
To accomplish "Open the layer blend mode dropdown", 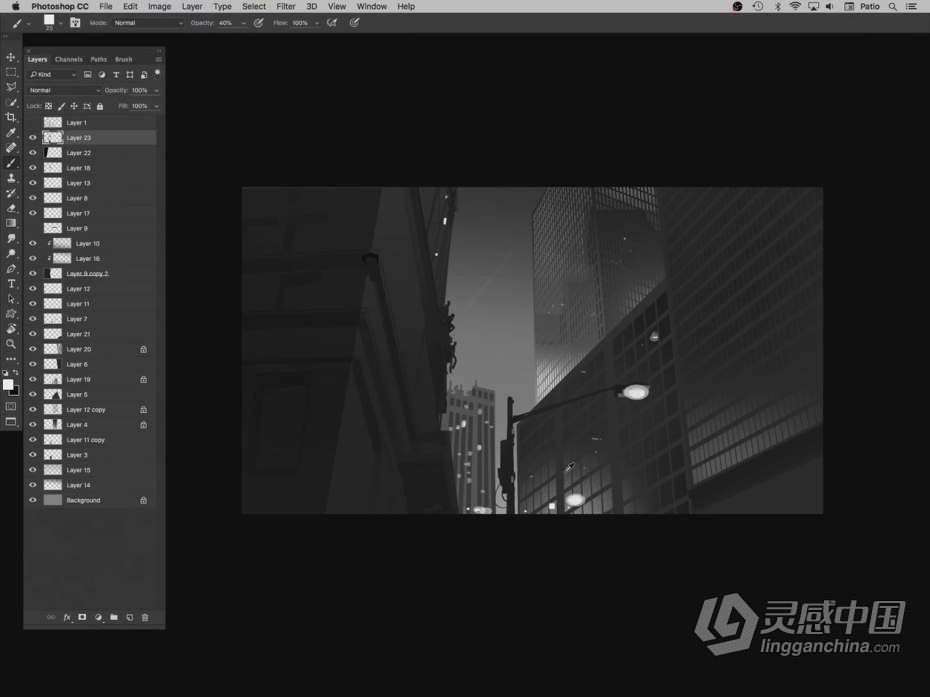I will [64, 90].
